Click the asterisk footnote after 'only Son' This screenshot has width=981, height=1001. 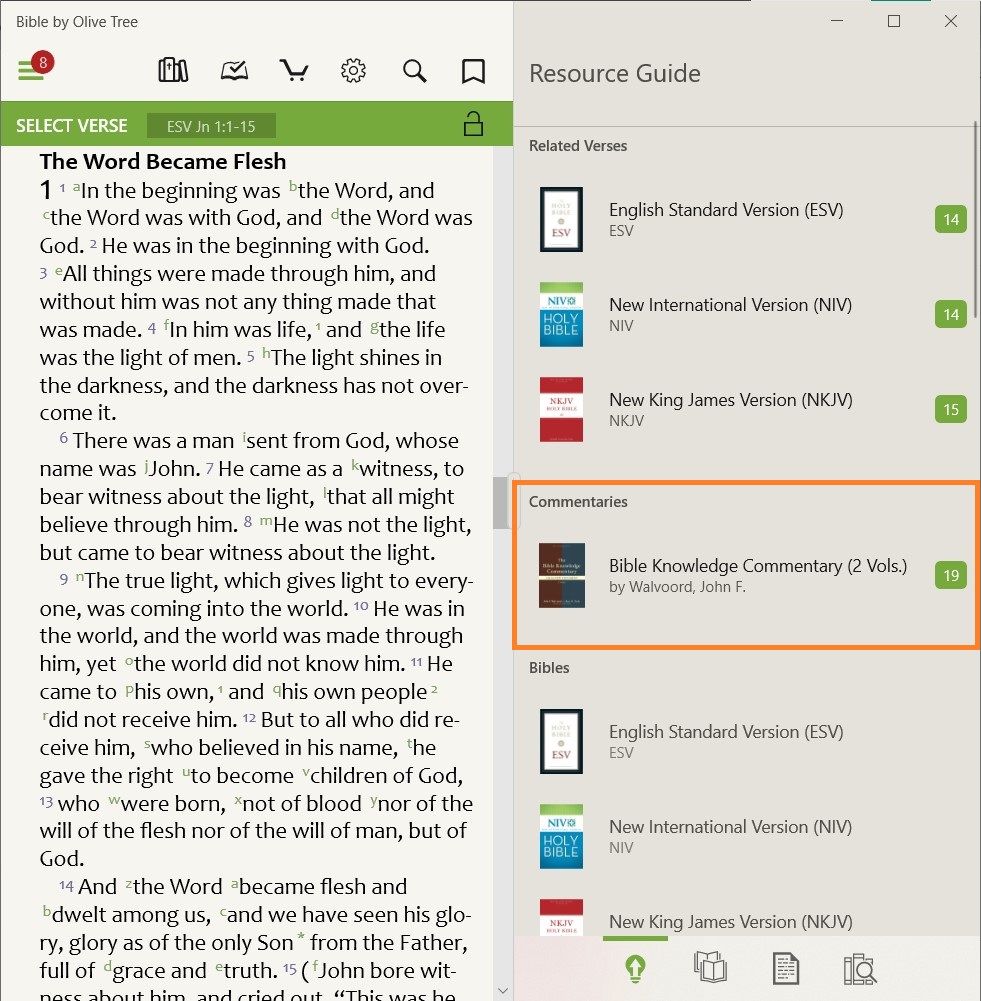pos(301,937)
